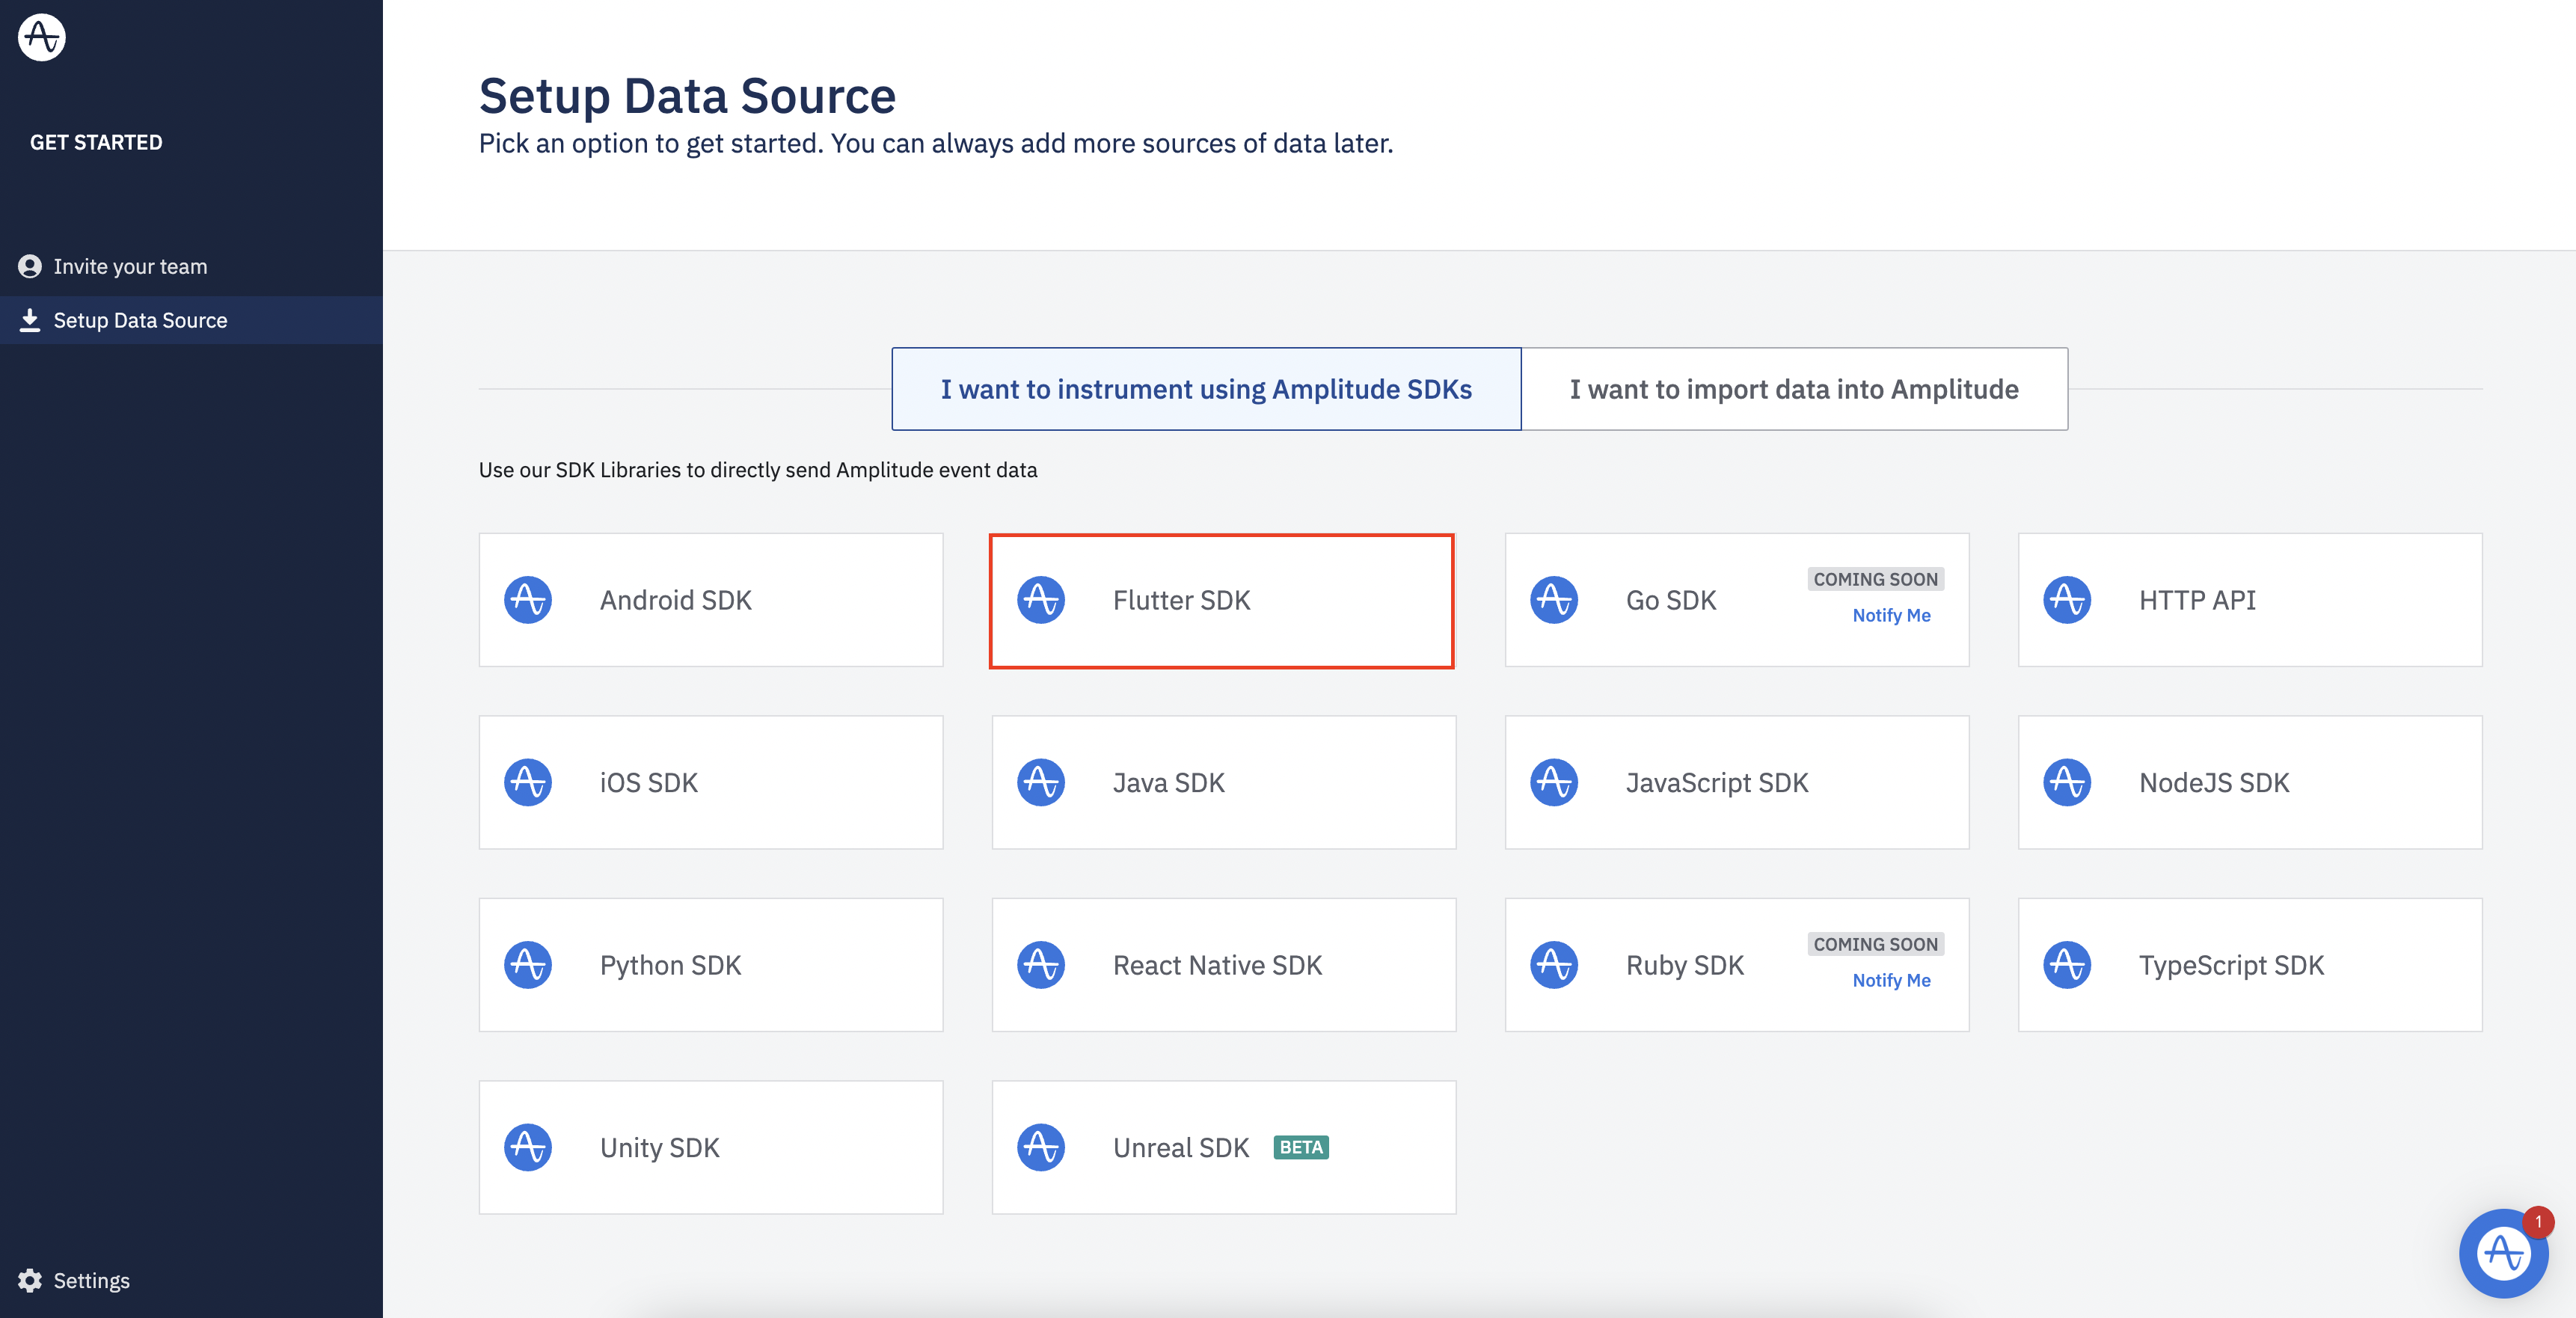Click the Android SDK Amplitude icon
This screenshot has height=1318, width=2576.
coord(528,600)
